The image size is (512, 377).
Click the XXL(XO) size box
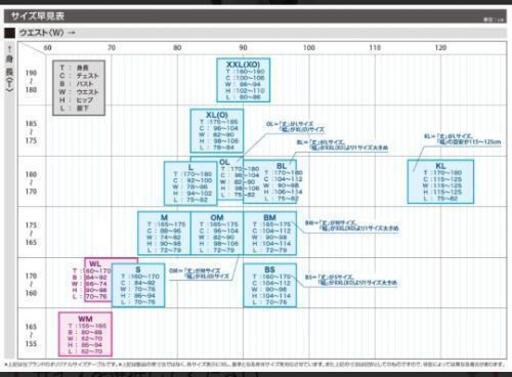coord(243,80)
